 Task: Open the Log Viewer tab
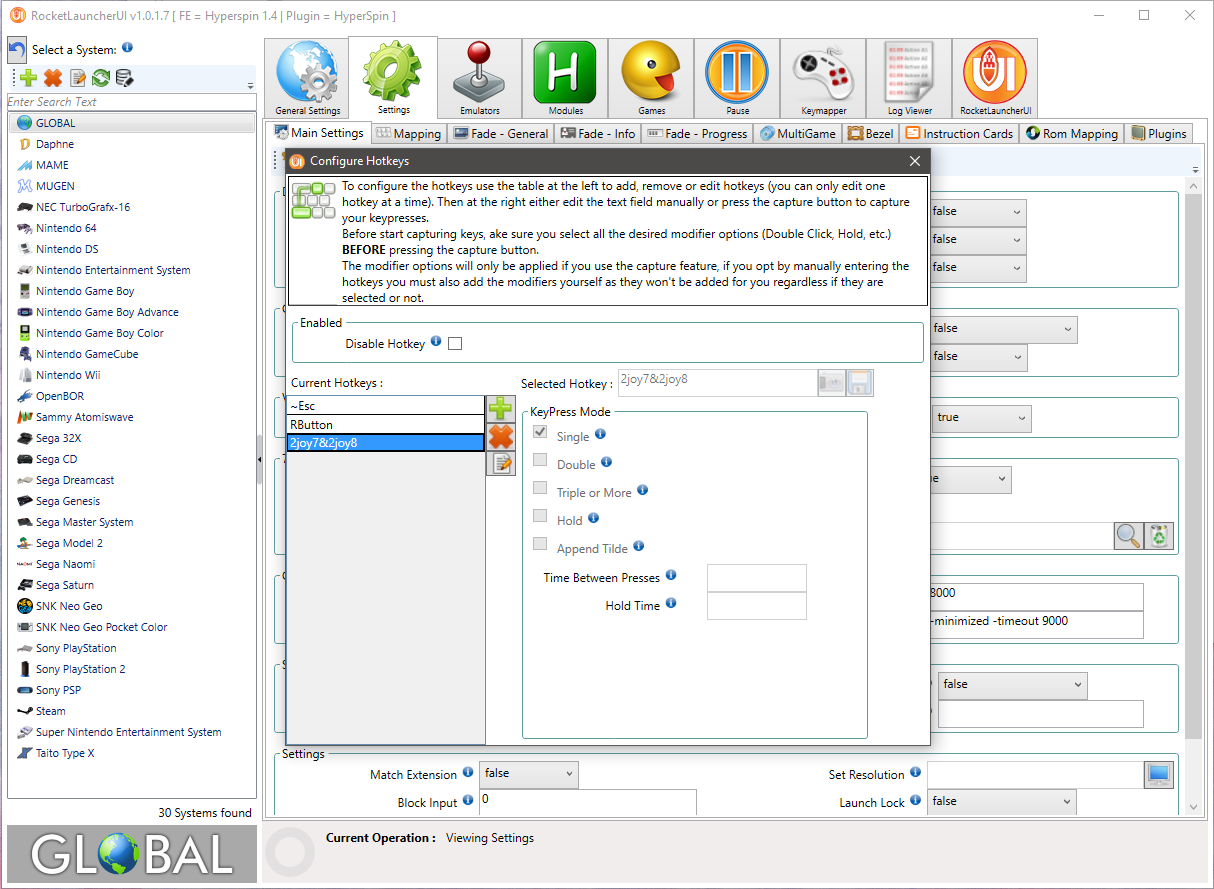tap(909, 78)
